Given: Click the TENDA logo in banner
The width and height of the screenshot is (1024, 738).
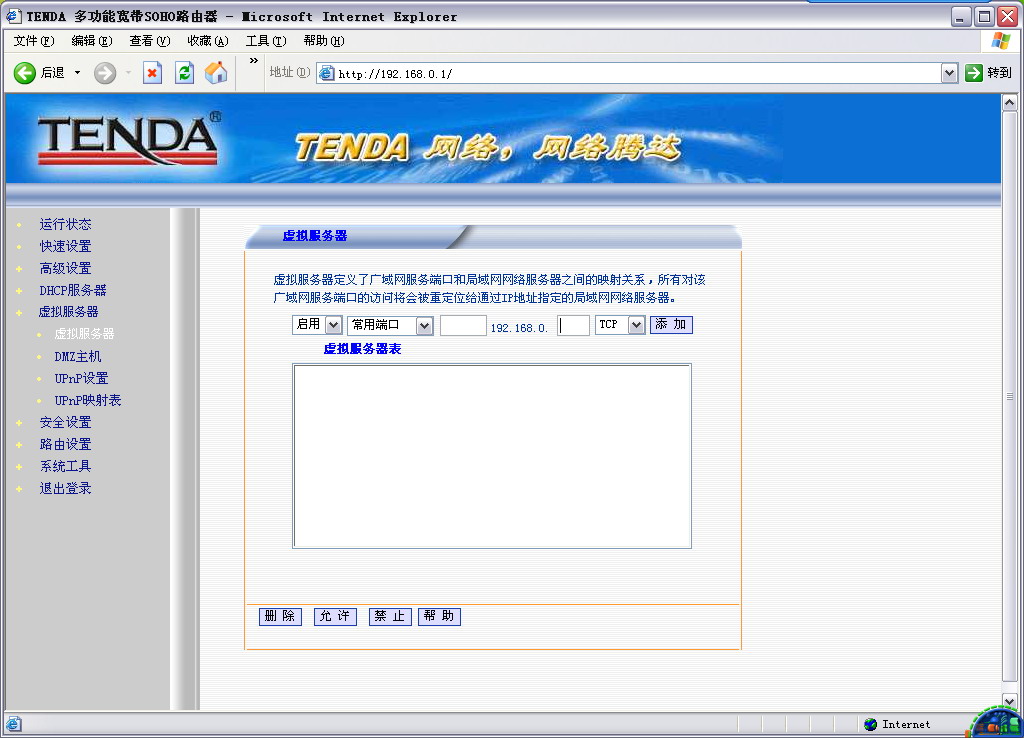Looking at the screenshot, I should [x=129, y=139].
